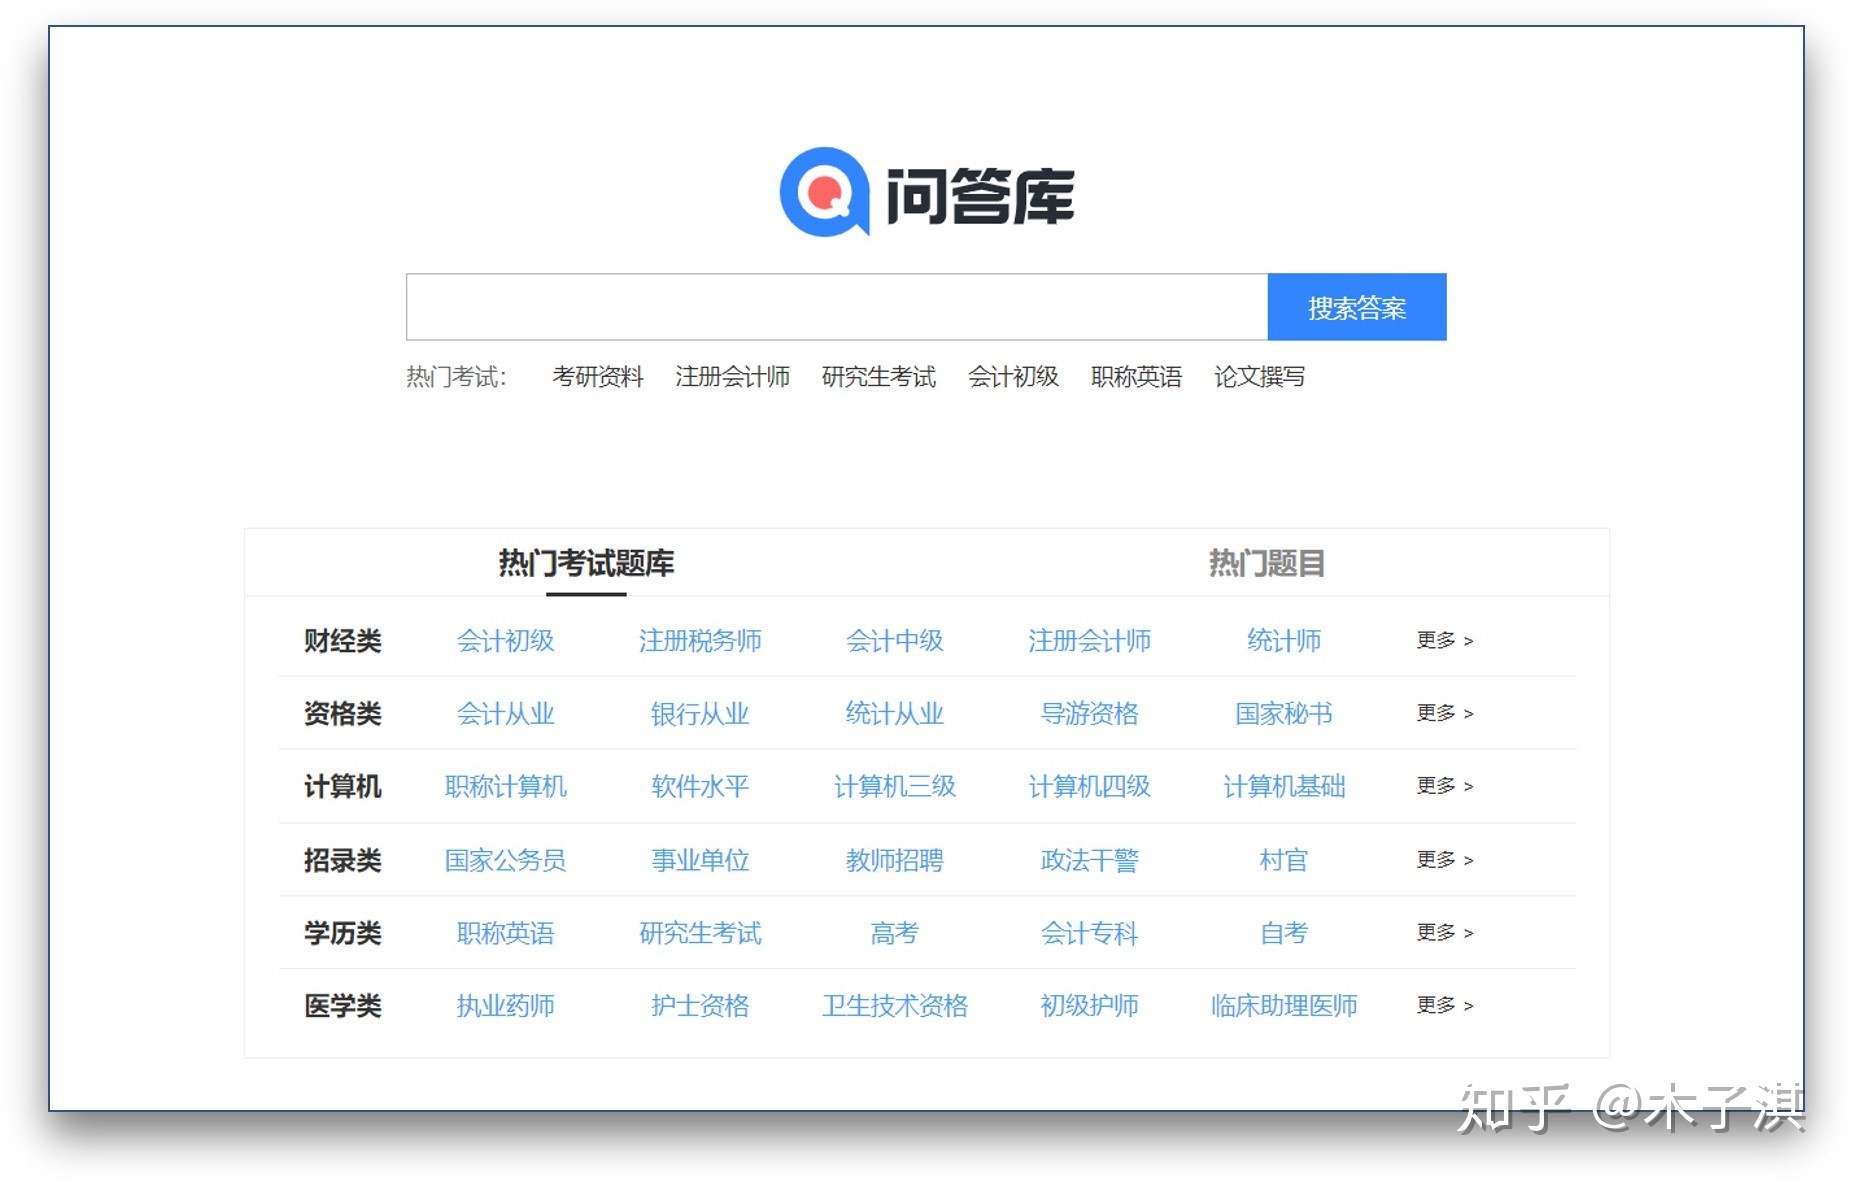Select the 临床助理医师 question bank
This screenshot has height=1183, width=1853.
click(x=1283, y=1006)
